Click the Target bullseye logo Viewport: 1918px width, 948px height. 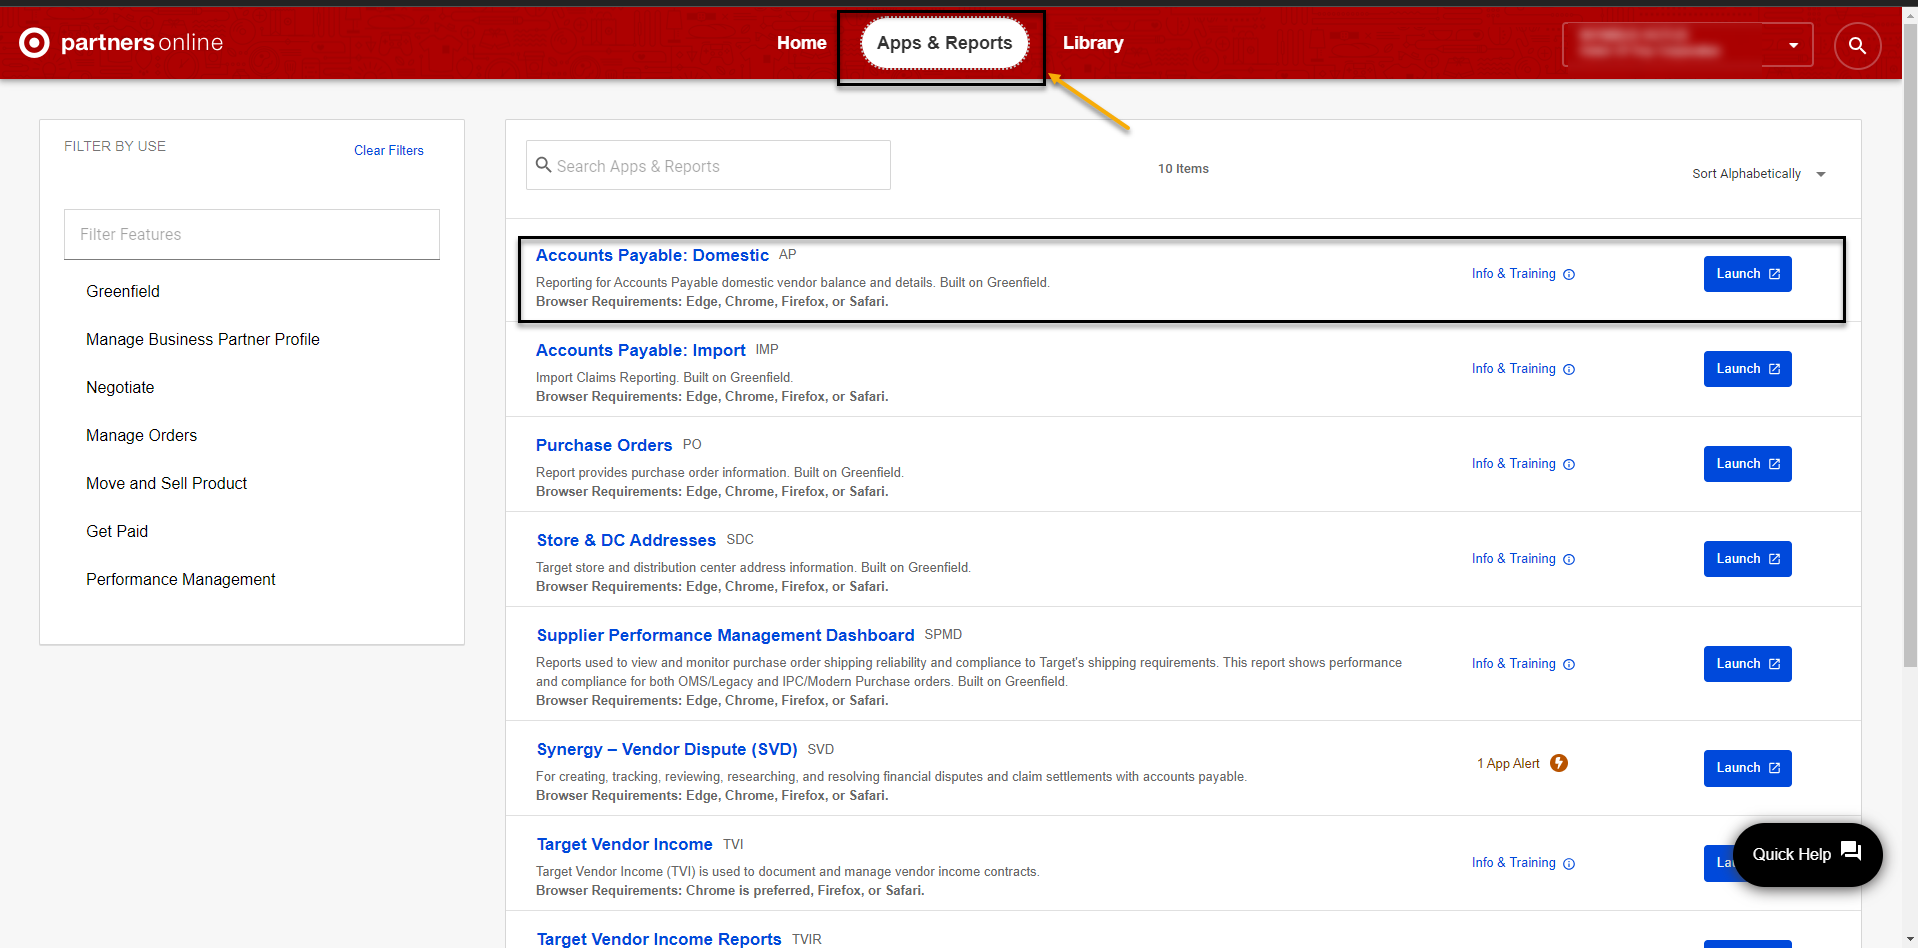[33, 42]
